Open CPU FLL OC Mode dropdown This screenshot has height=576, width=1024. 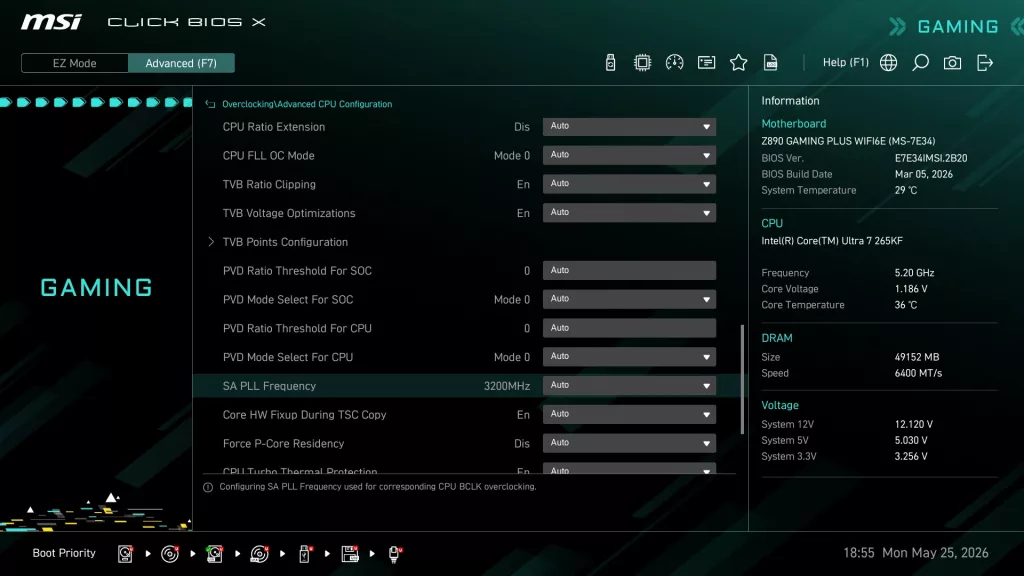(x=629, y=155)
